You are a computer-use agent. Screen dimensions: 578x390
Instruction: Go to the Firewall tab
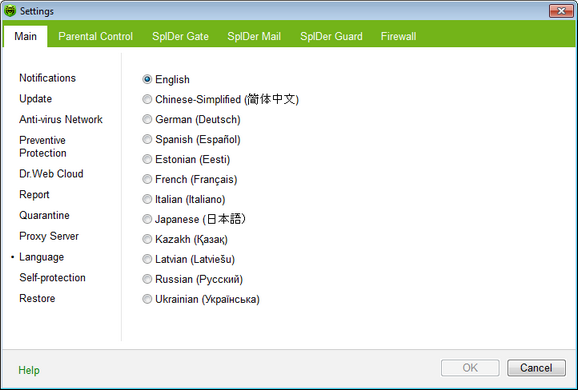pyautogui.click(x=398, y=36)
